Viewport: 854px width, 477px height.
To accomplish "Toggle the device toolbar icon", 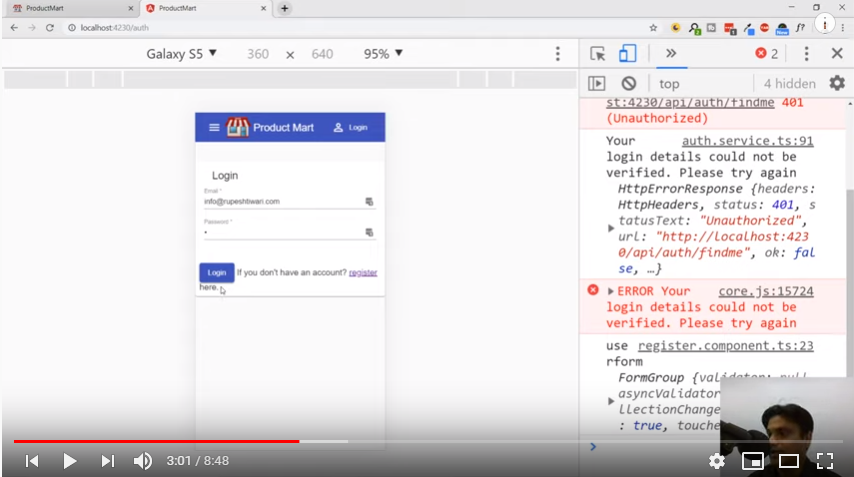I will coord(627,54).
